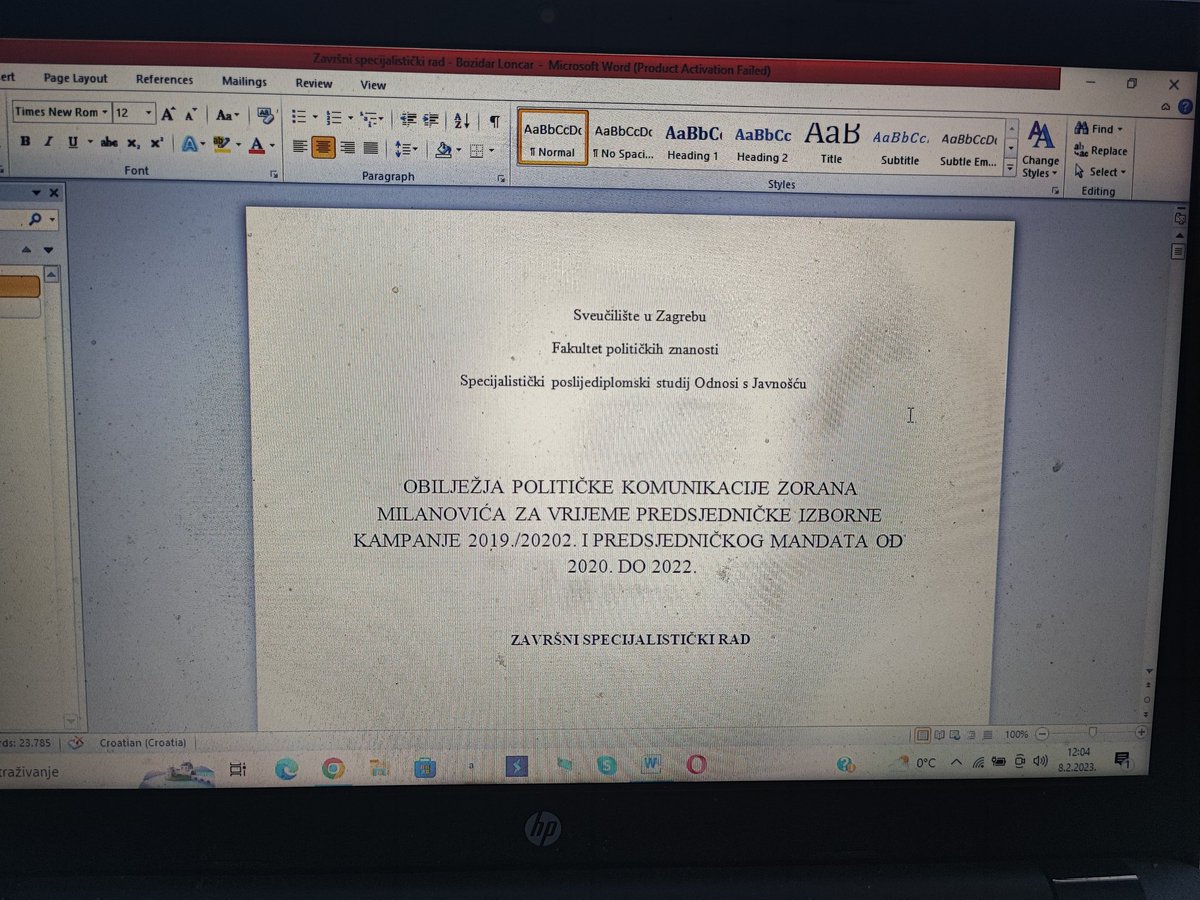Click the zoom slider handle
Viewport: 1200px width, 900px height.
[1092, 733]
